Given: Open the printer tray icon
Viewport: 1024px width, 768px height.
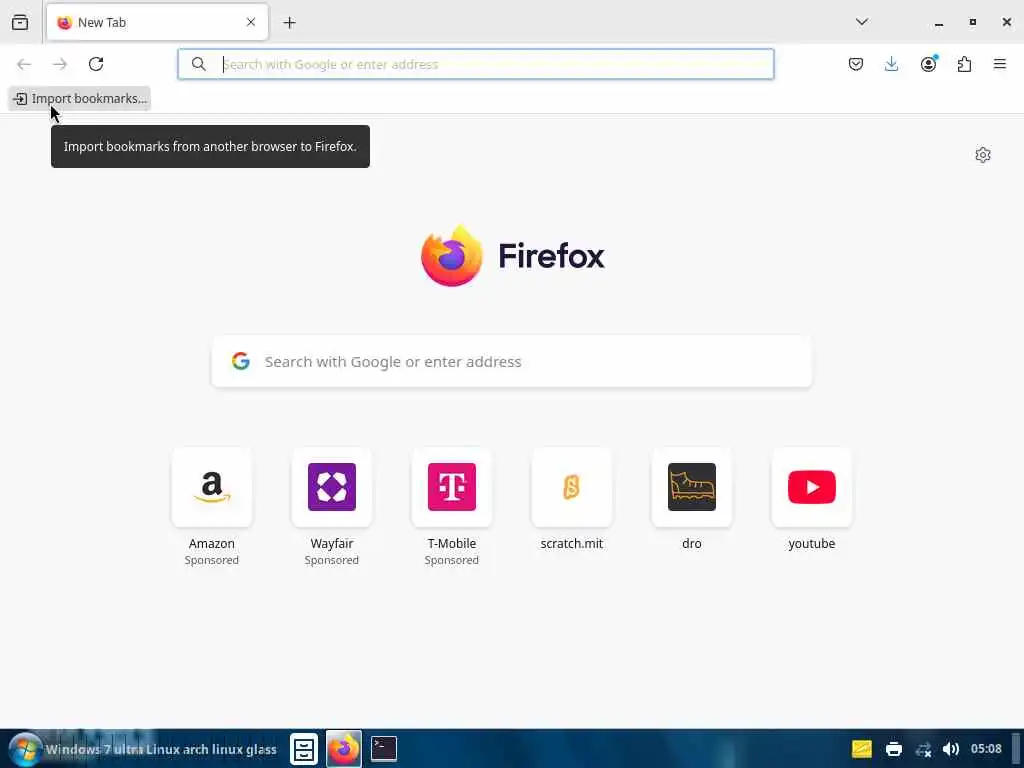Looking at the screenshot, I should coord(893,749).
